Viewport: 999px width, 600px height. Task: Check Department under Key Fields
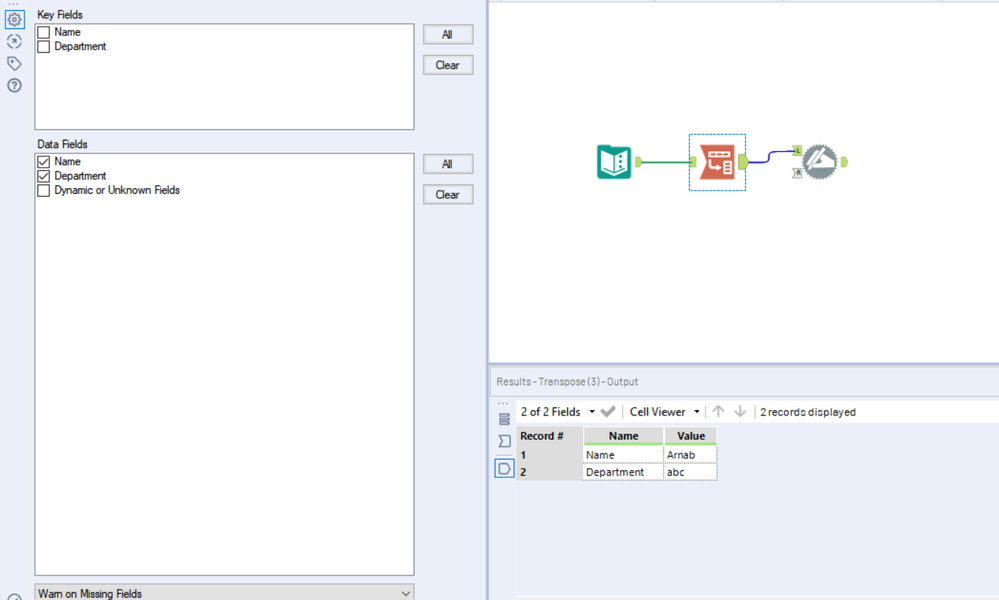[x=43, y=46]
